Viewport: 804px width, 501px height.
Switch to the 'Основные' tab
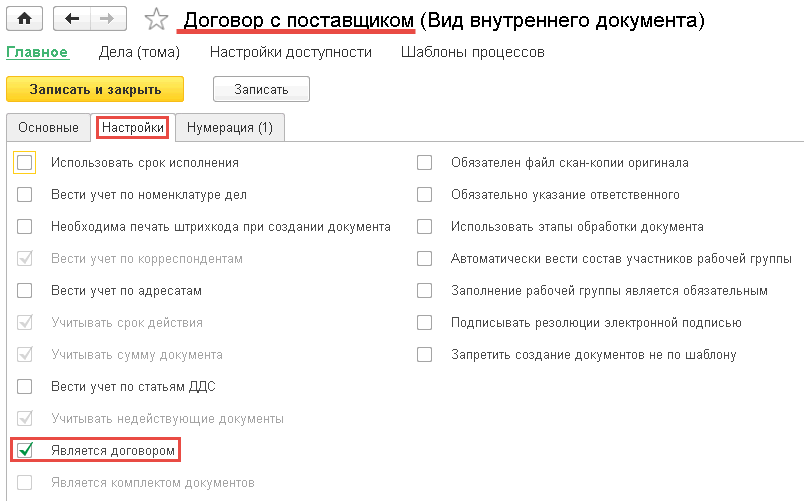(x=48, y=128)
